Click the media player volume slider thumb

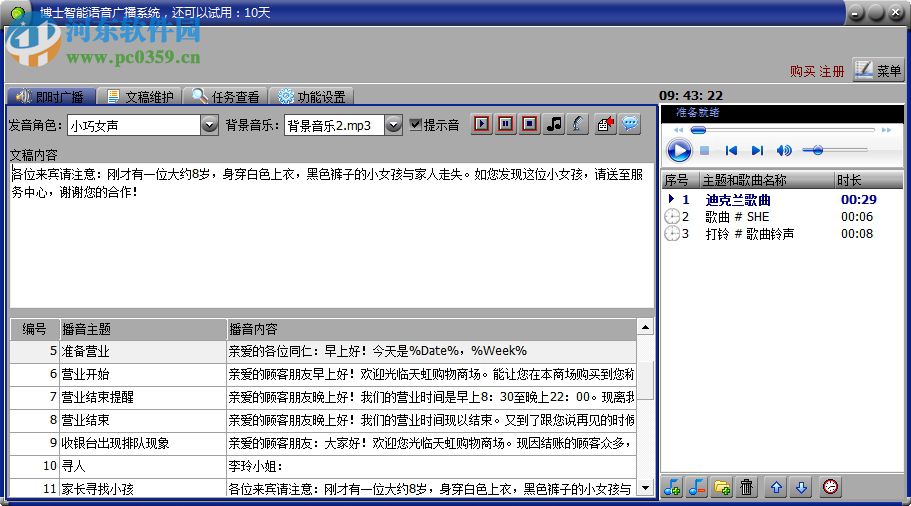(x=817, y=150)
